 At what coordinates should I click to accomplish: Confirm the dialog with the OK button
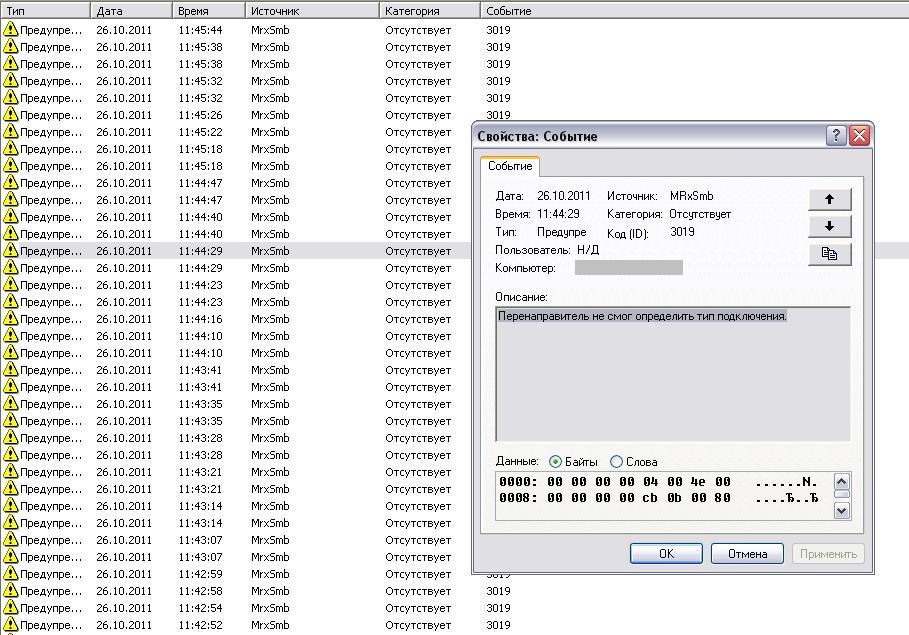tap(666, 553)
